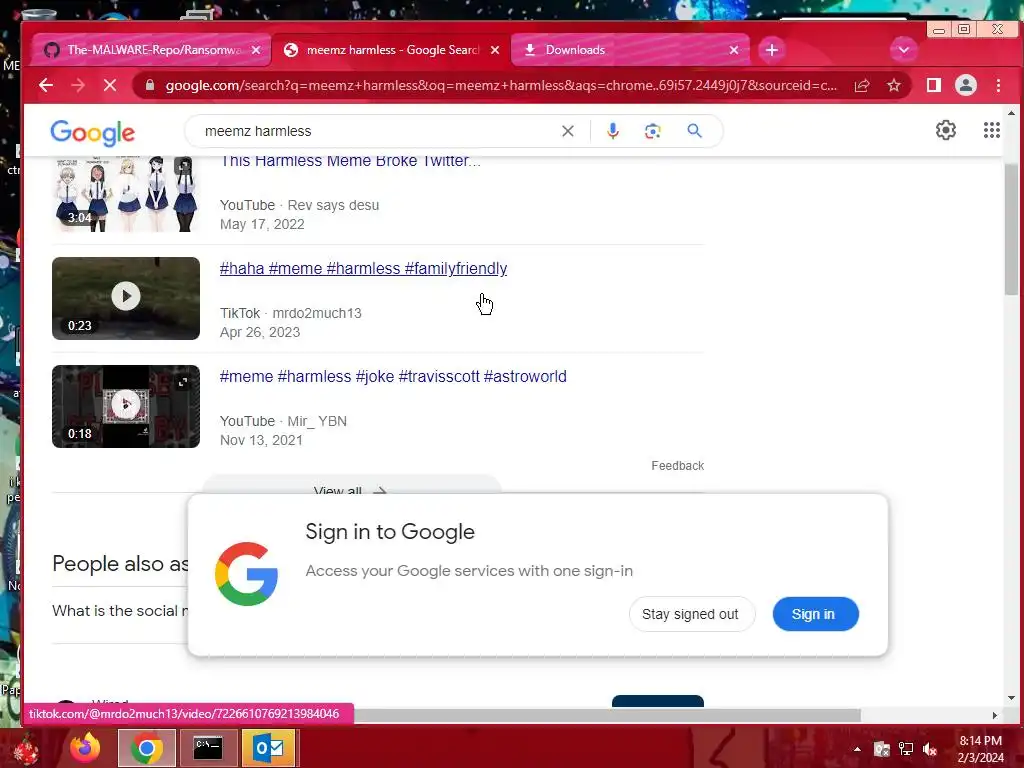Click the URL address bar
1024x768 pixels.
click(500, 86)
